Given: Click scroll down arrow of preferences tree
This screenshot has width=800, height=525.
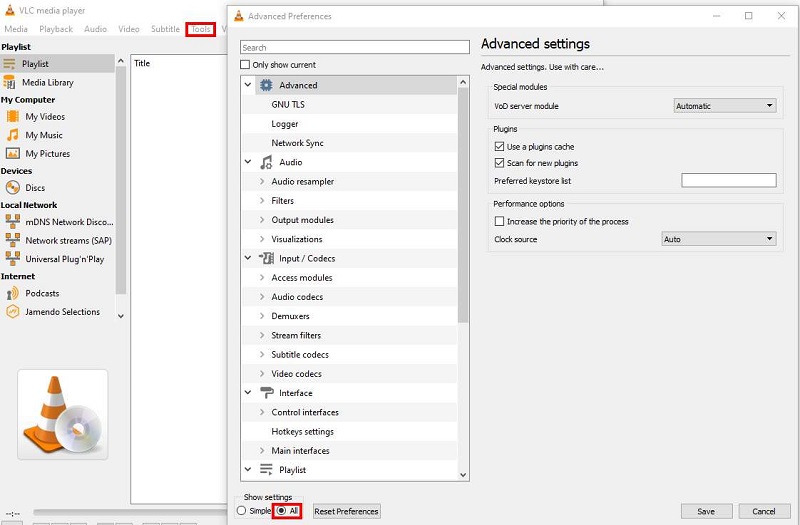Looking at the screenshot, I should 463,475.
